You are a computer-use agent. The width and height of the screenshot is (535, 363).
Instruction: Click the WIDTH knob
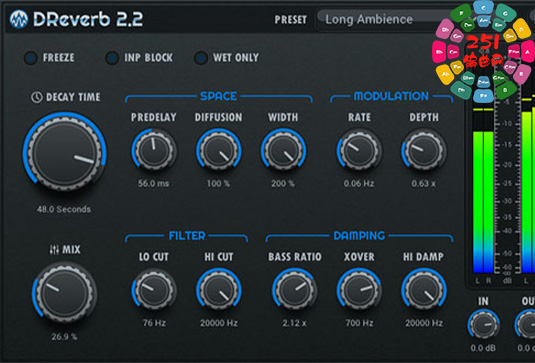pyautogui.click(x=283, y=150)
